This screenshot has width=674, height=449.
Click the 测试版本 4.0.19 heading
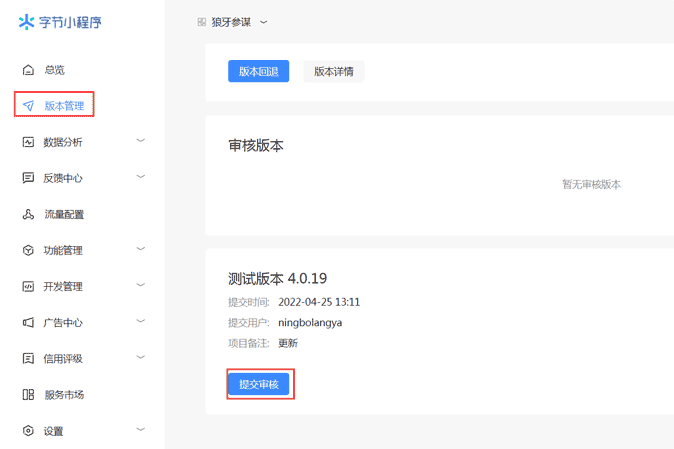point(277,278)
